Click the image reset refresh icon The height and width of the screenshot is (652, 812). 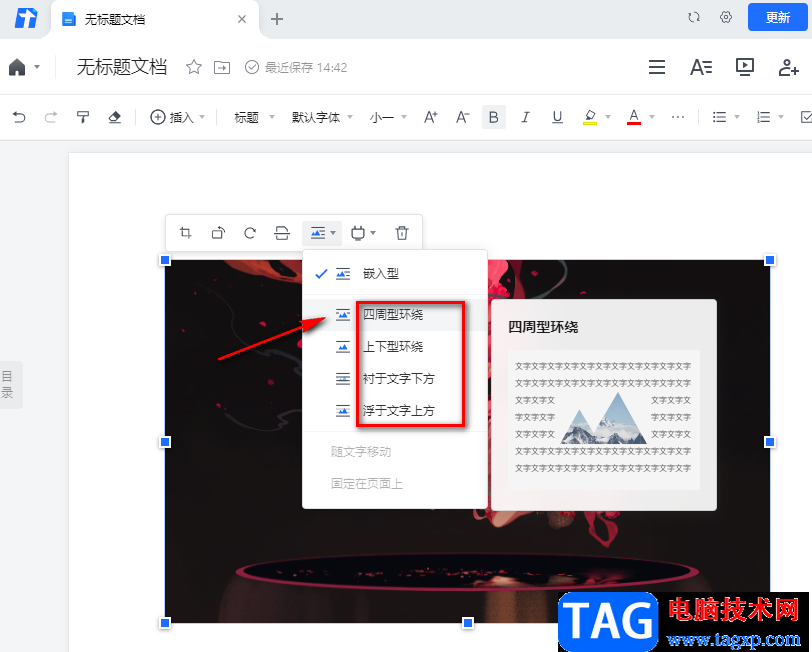pyautogui.click(x=250, y=233)
